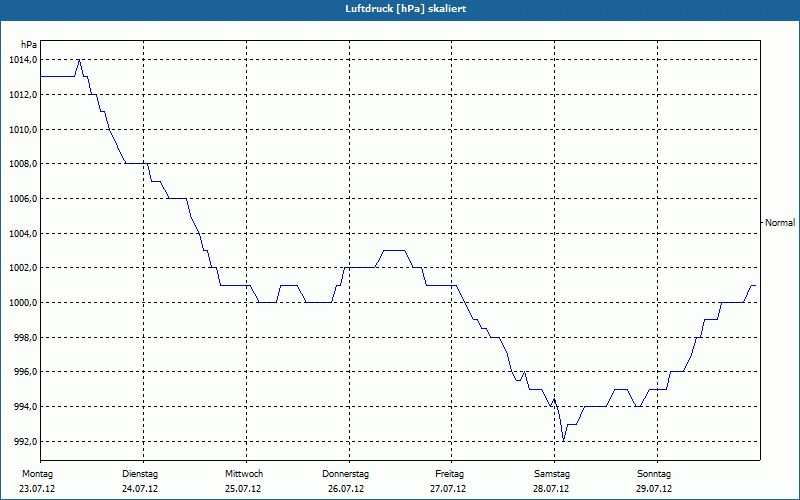Click the 1012,0 axis value
Image resolution: width=800 pixels, height=500 pixels.
pyautogui.click(x=23, y=95)
